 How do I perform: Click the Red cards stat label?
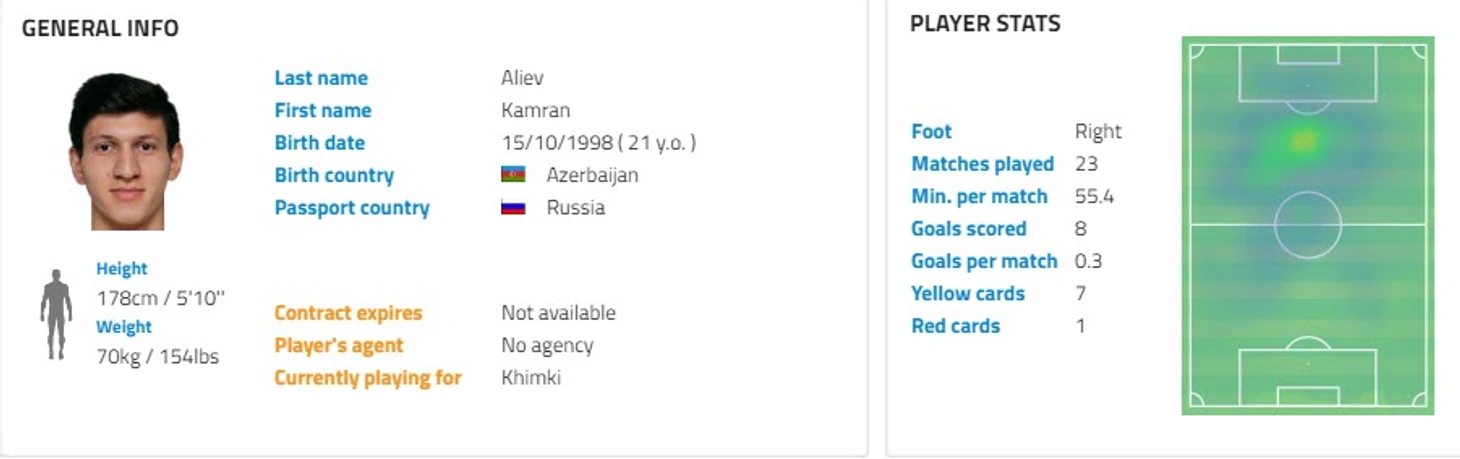point(956,326)
